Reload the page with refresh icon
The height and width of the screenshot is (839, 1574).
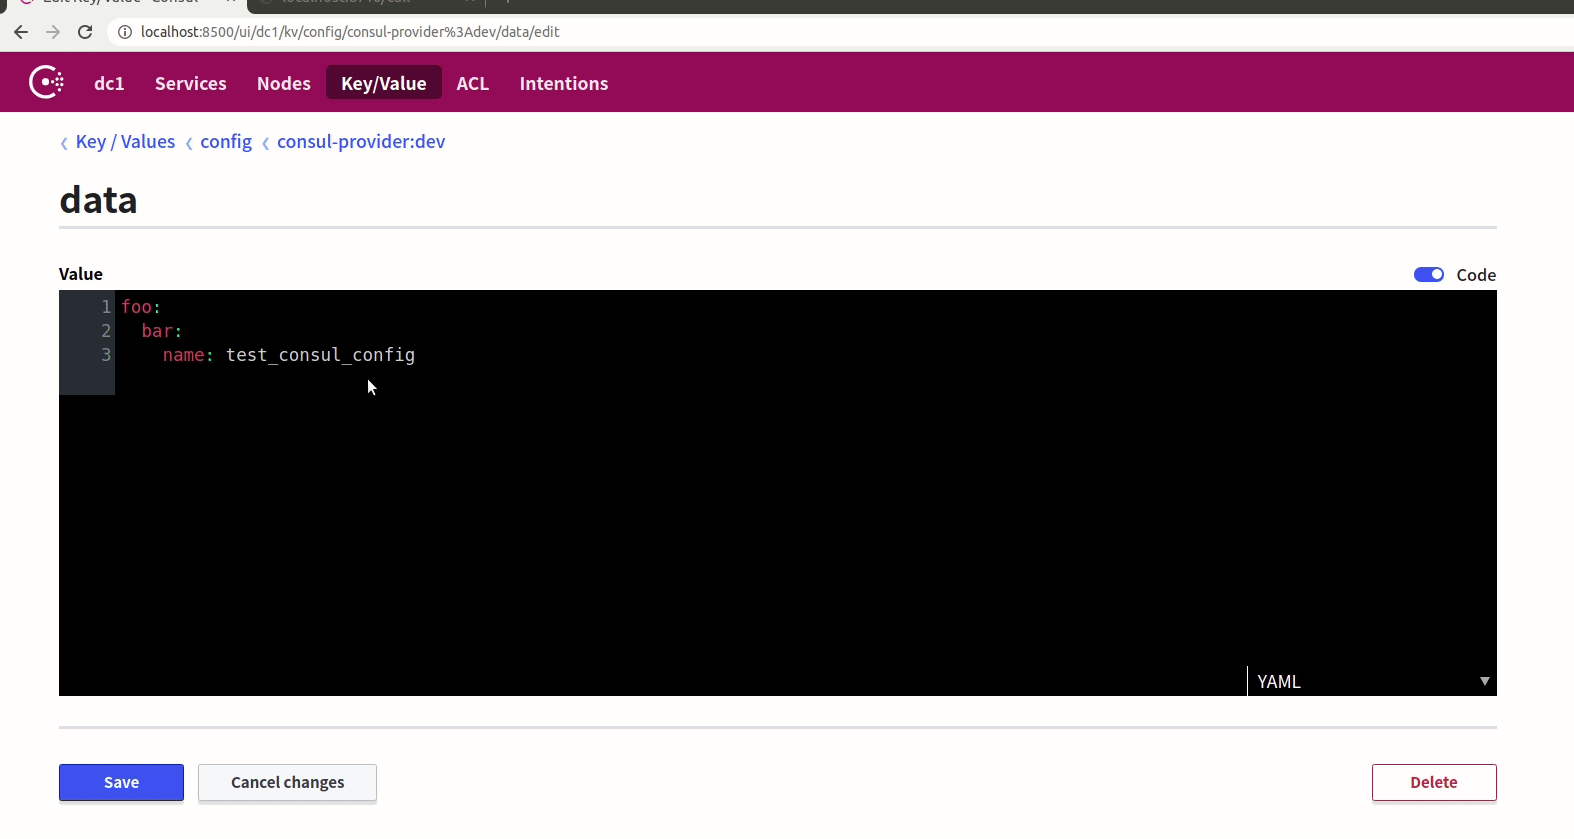point(85,32)
